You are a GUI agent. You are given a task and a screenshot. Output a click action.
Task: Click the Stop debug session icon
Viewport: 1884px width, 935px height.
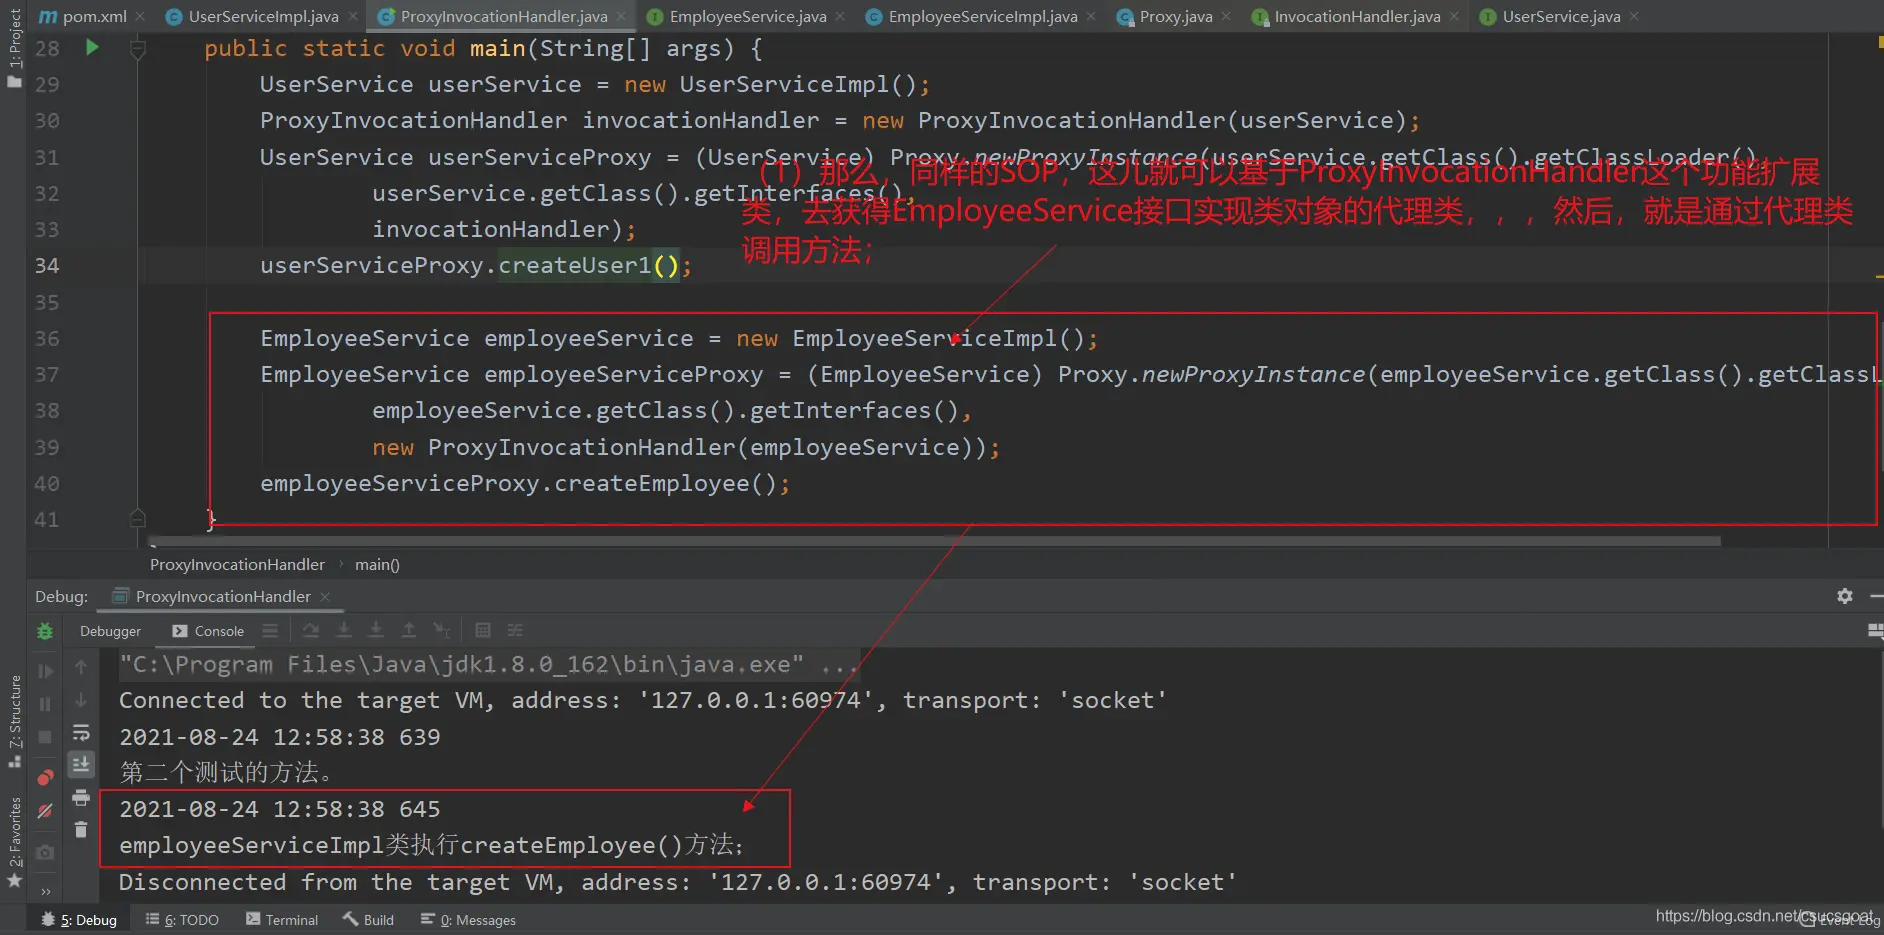(x=45, y=737)
